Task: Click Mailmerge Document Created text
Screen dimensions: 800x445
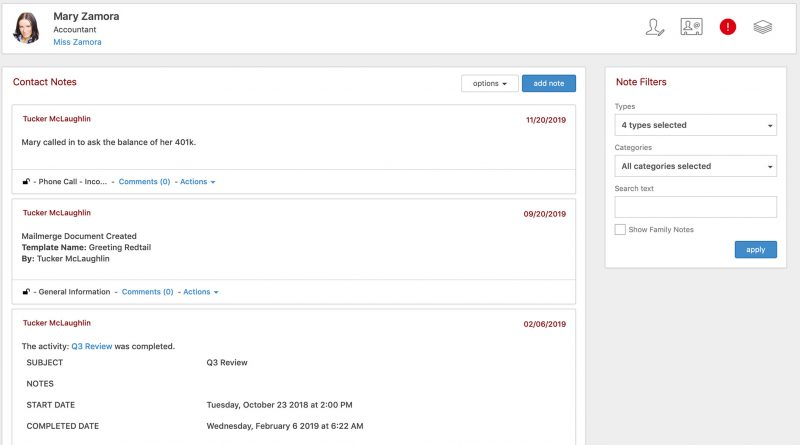Action: 79,236
